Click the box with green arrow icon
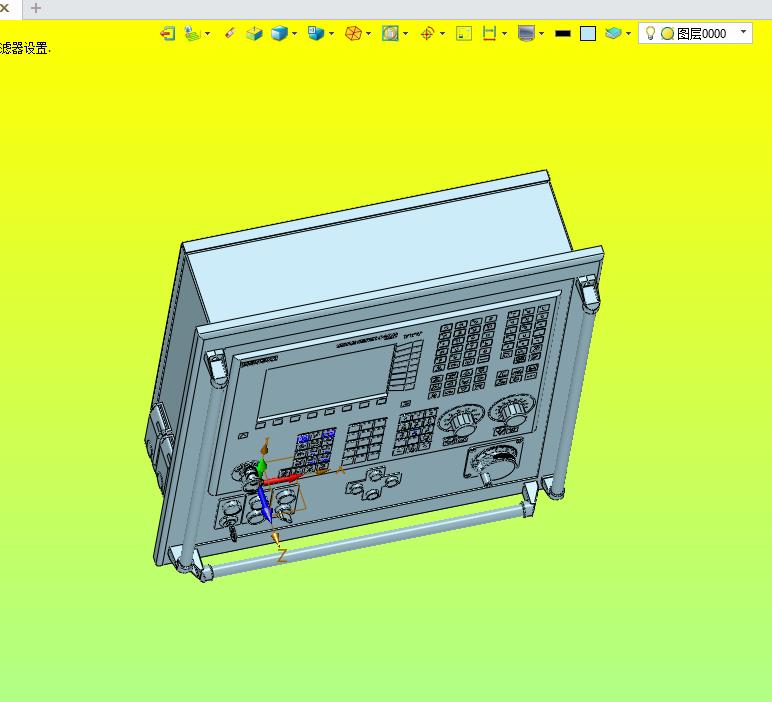 (254, 33)
